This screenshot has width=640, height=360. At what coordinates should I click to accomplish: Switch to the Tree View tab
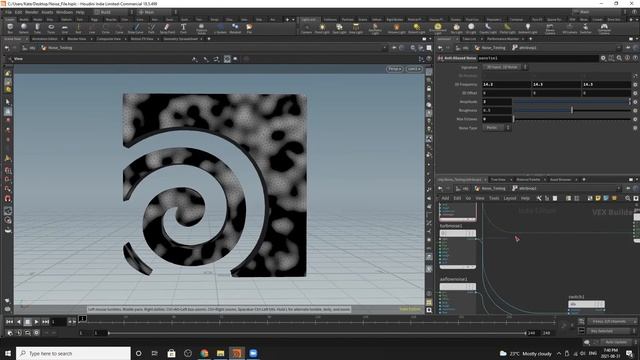pos(498,180)
